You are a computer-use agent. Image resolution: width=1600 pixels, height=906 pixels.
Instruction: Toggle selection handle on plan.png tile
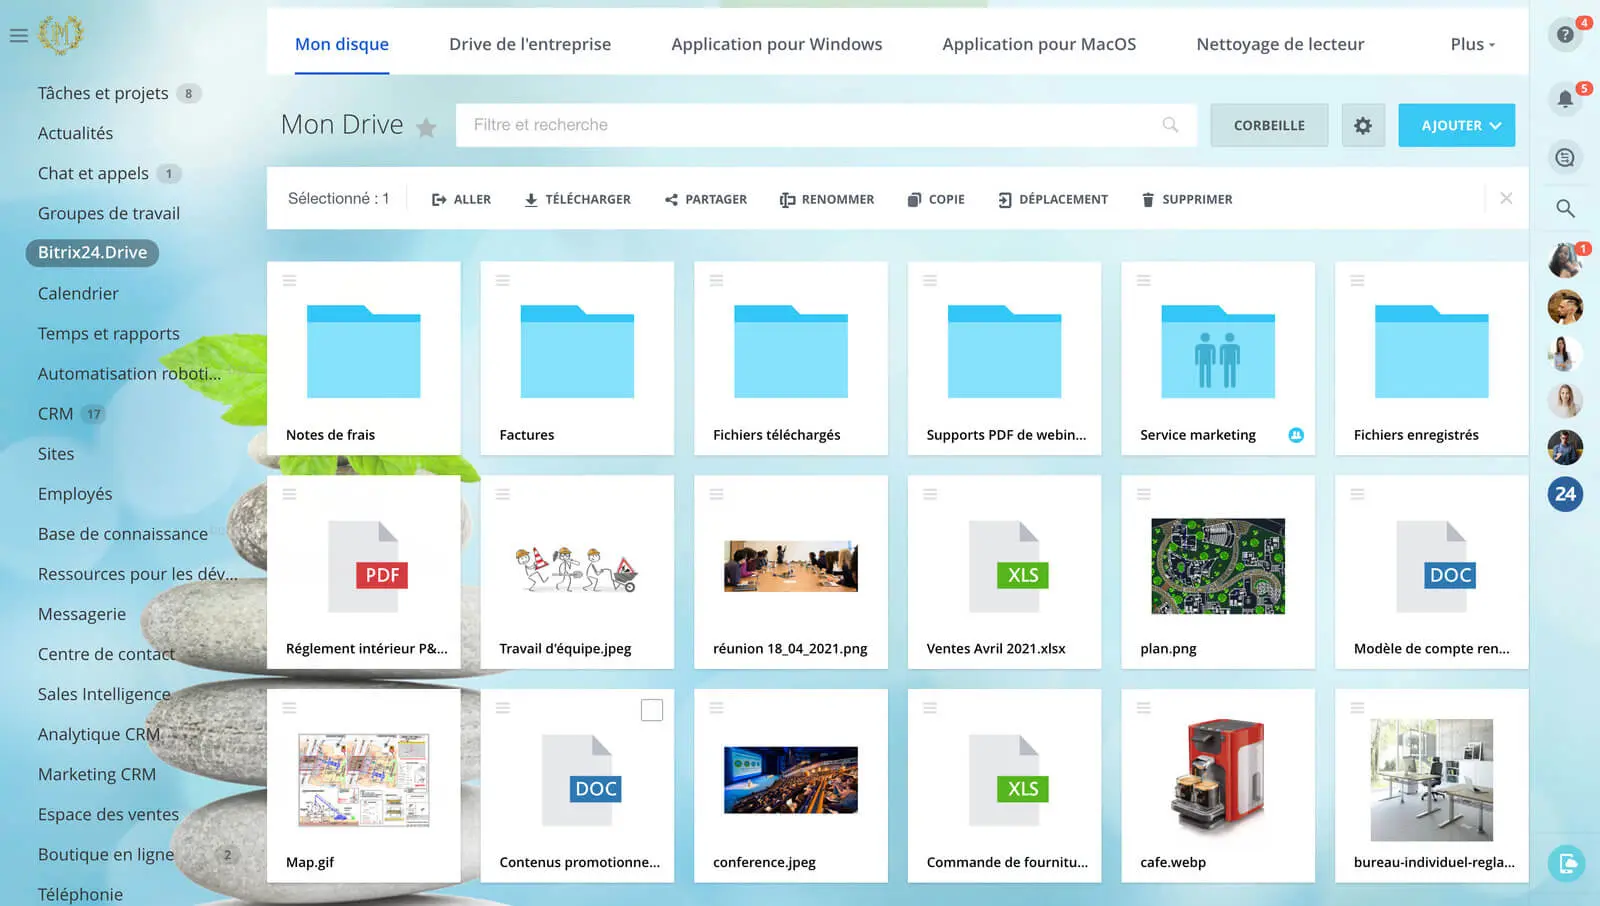1143,494
